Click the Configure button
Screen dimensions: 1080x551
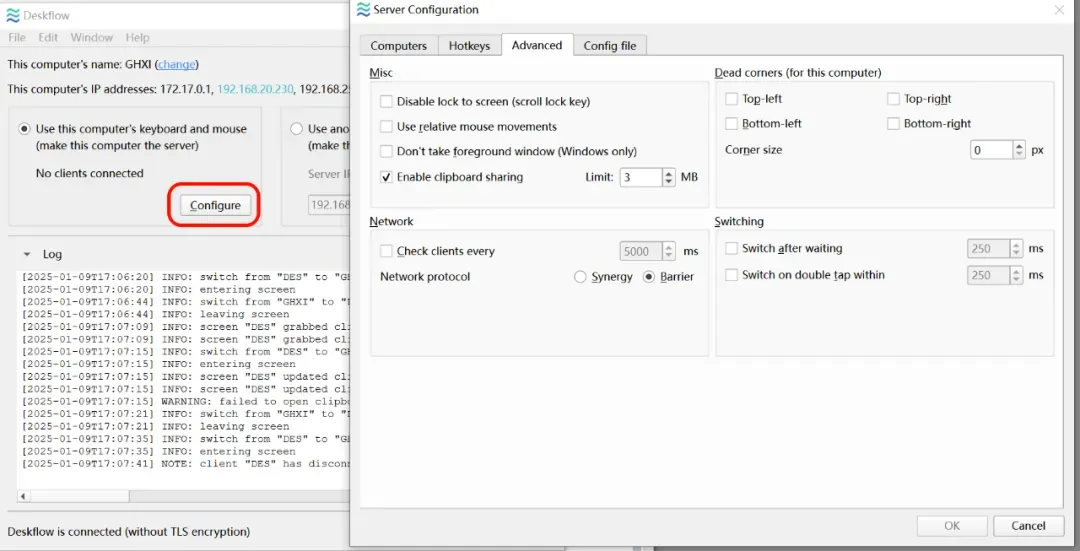(x=215, y=205)
